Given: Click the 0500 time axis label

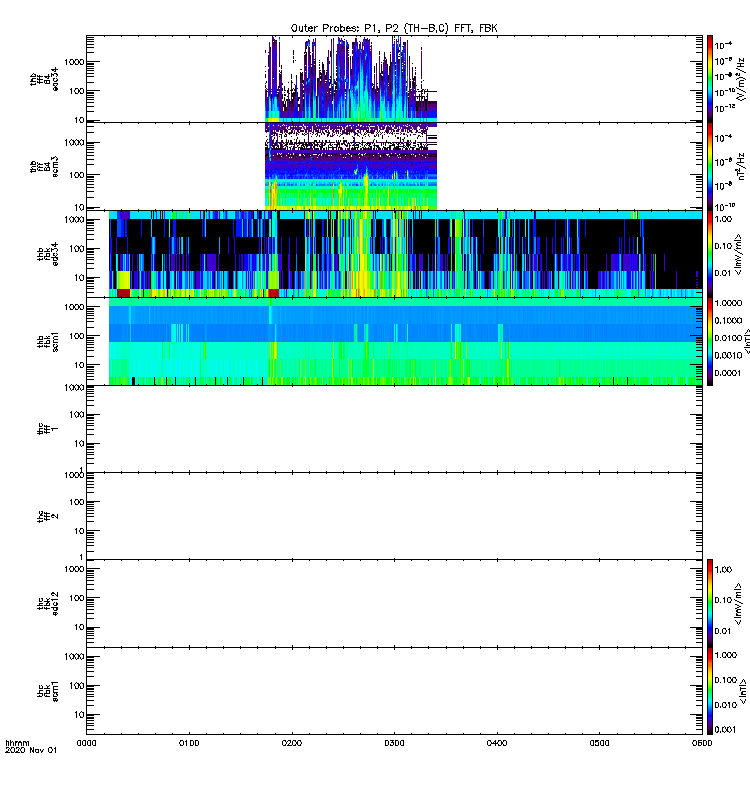Looking at the screenshot, I should [x=599, y=743].
